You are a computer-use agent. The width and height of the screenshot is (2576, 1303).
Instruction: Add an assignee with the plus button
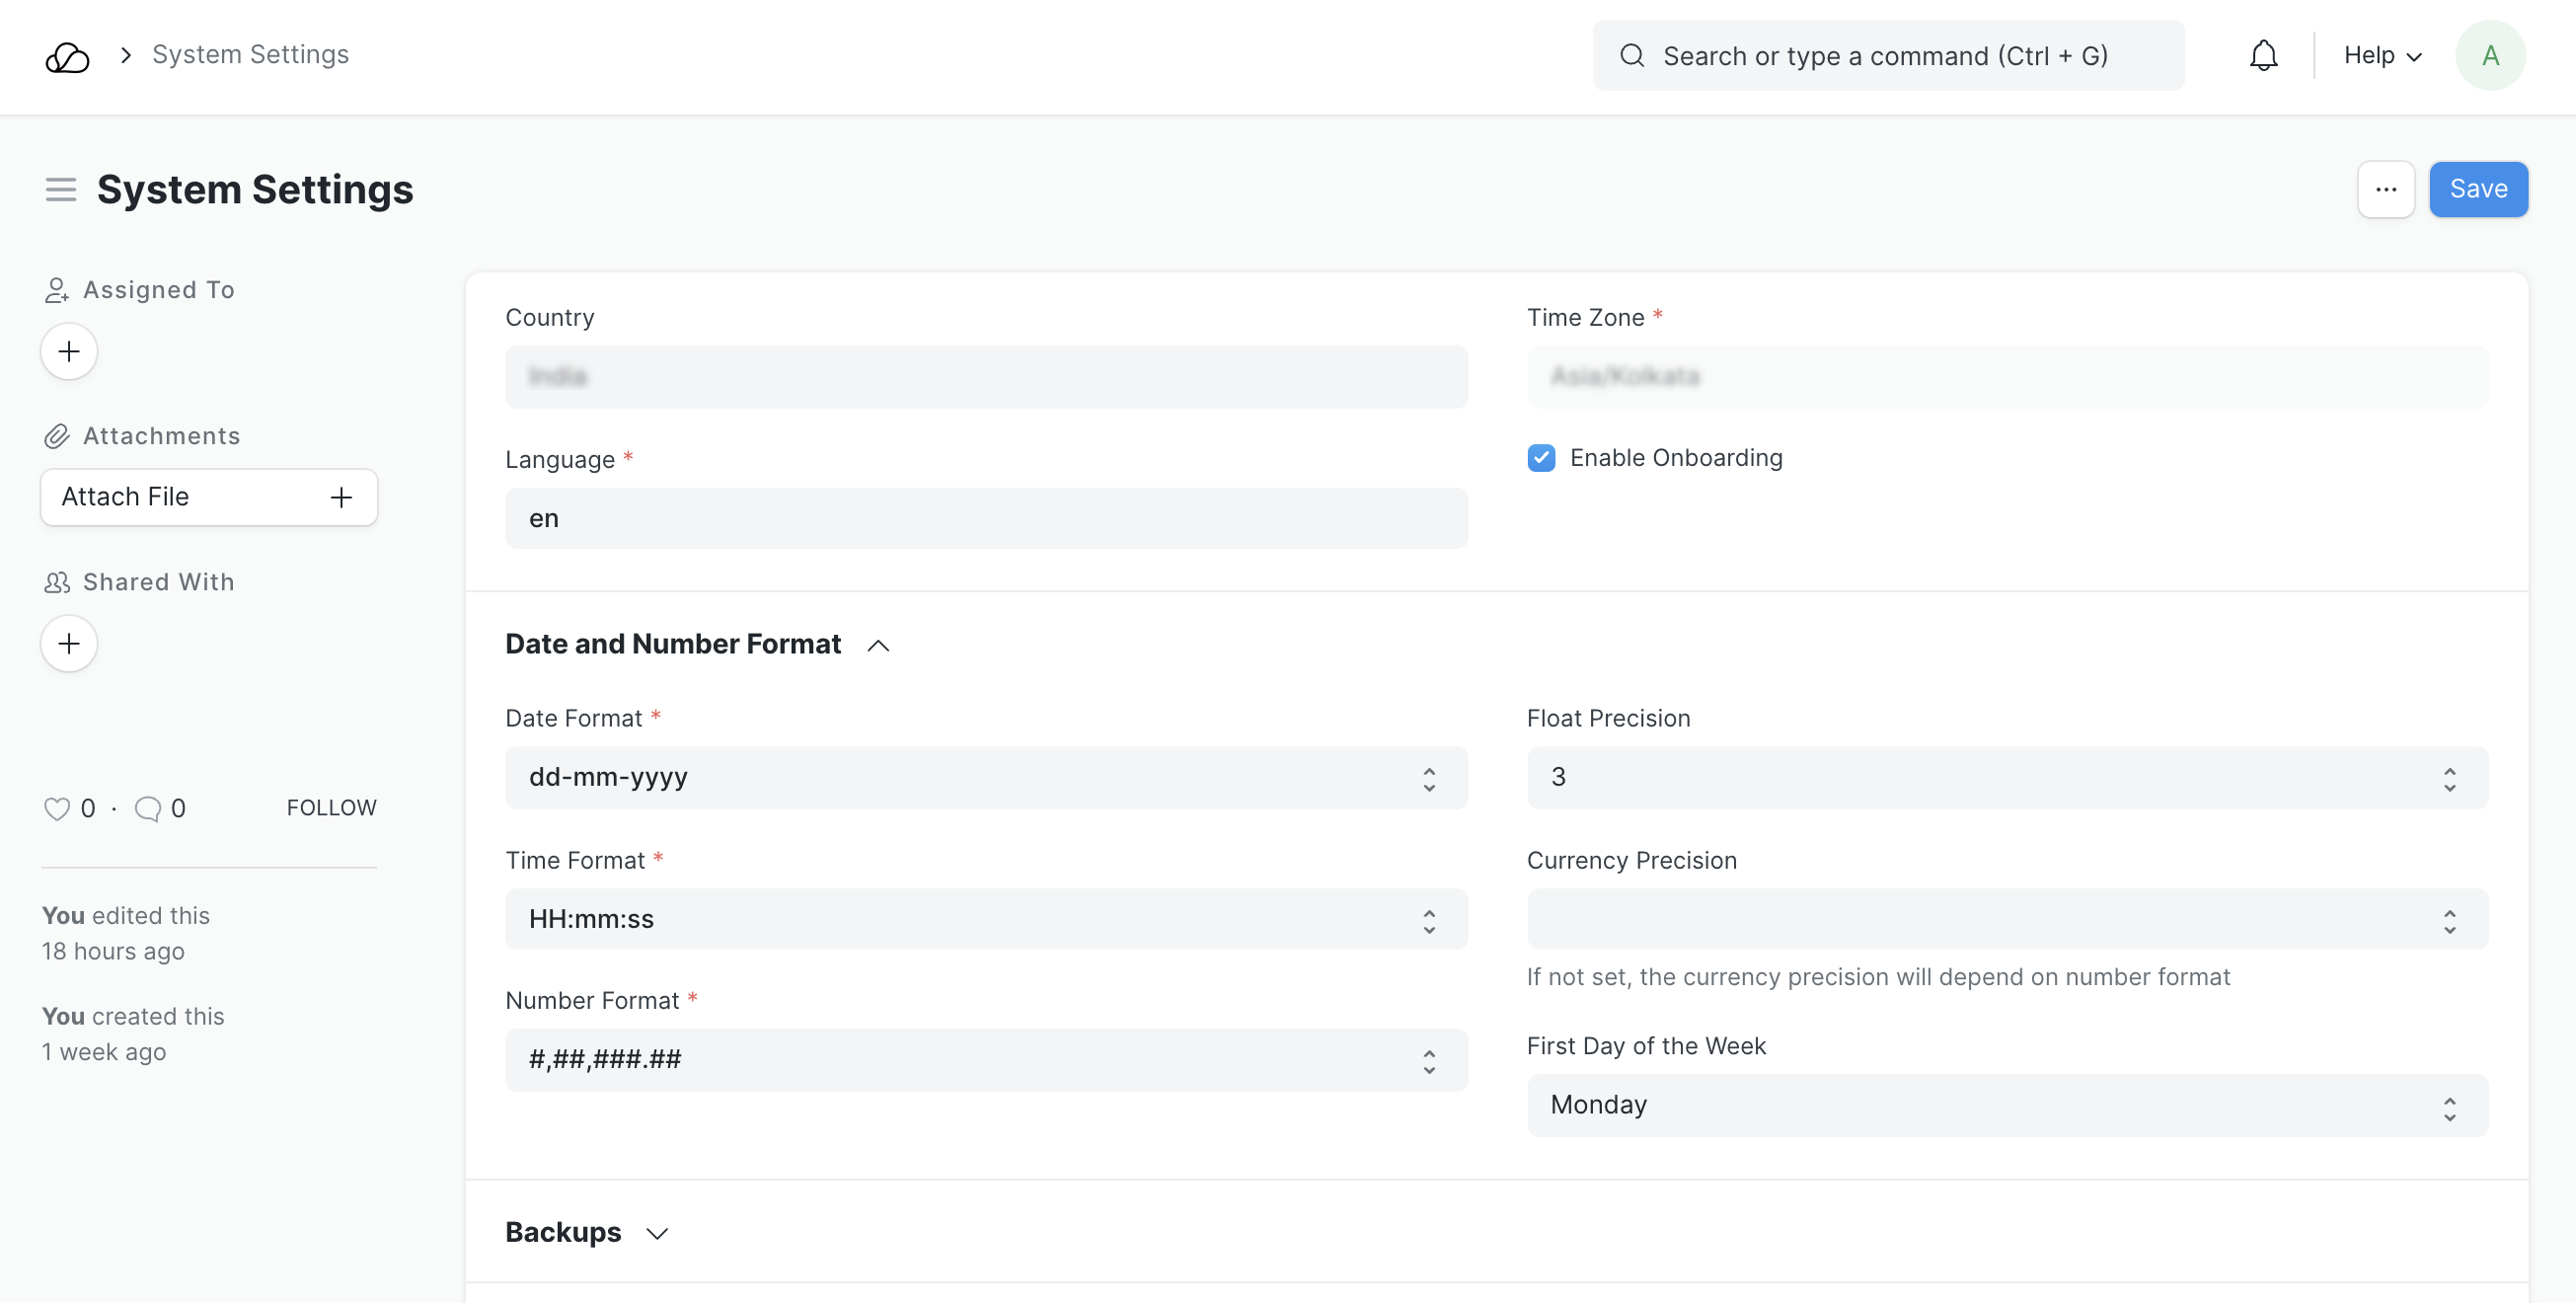pos(69,351)
